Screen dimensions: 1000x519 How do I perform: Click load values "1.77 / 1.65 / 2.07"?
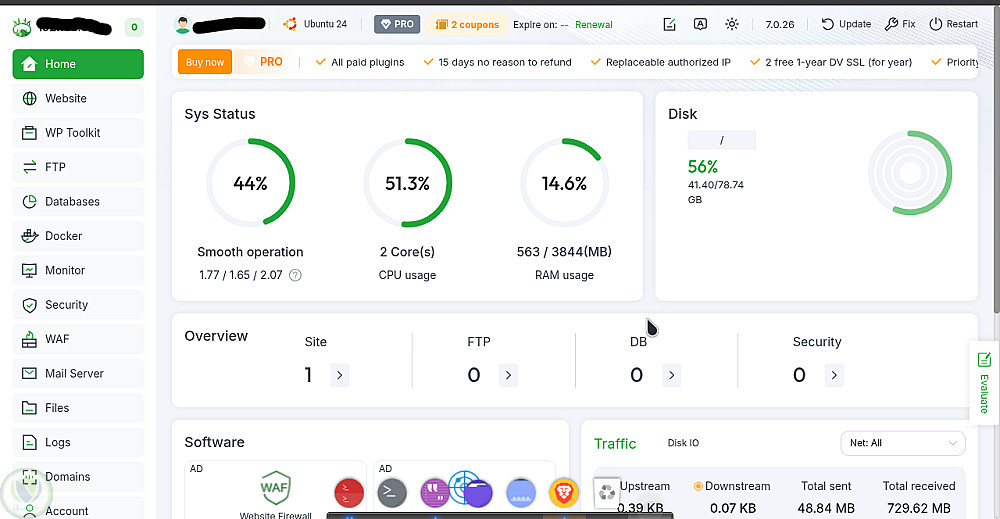[x=240, y=275]
